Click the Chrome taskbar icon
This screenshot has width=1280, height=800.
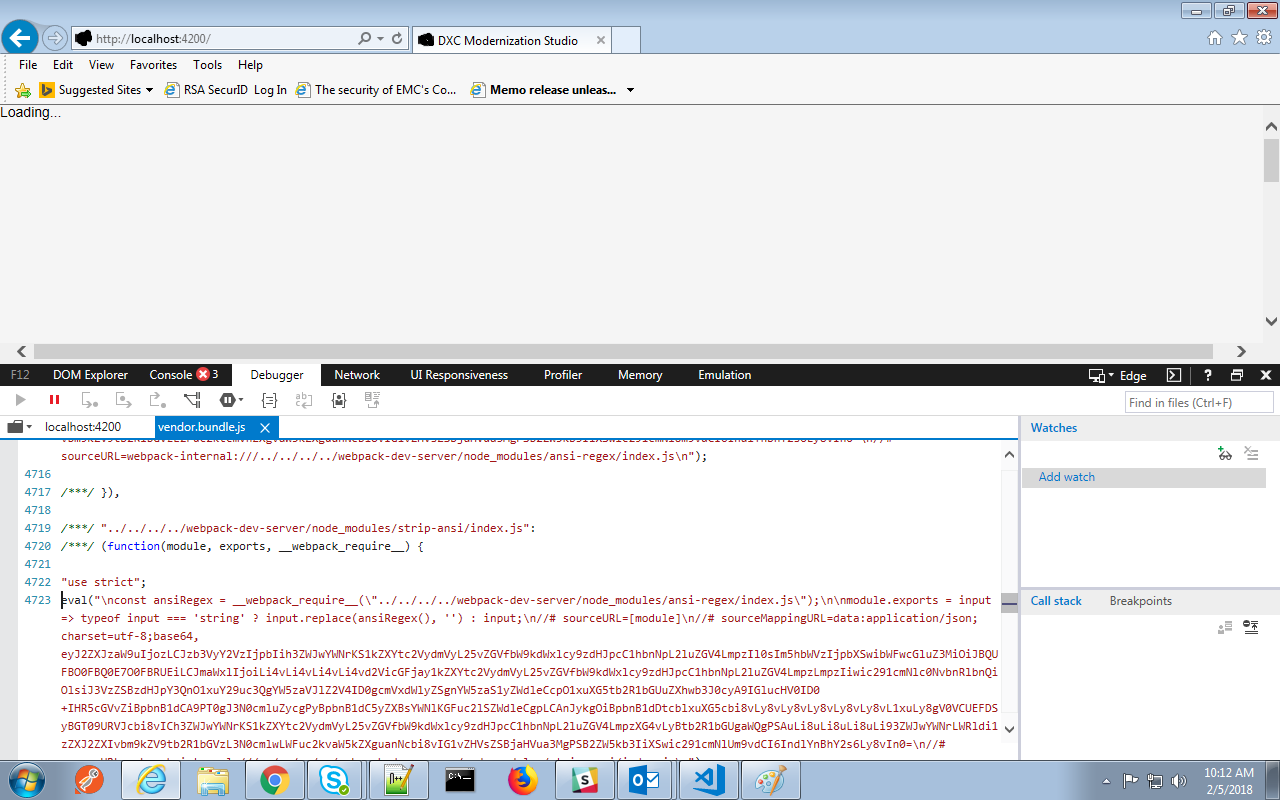(275, 780)
